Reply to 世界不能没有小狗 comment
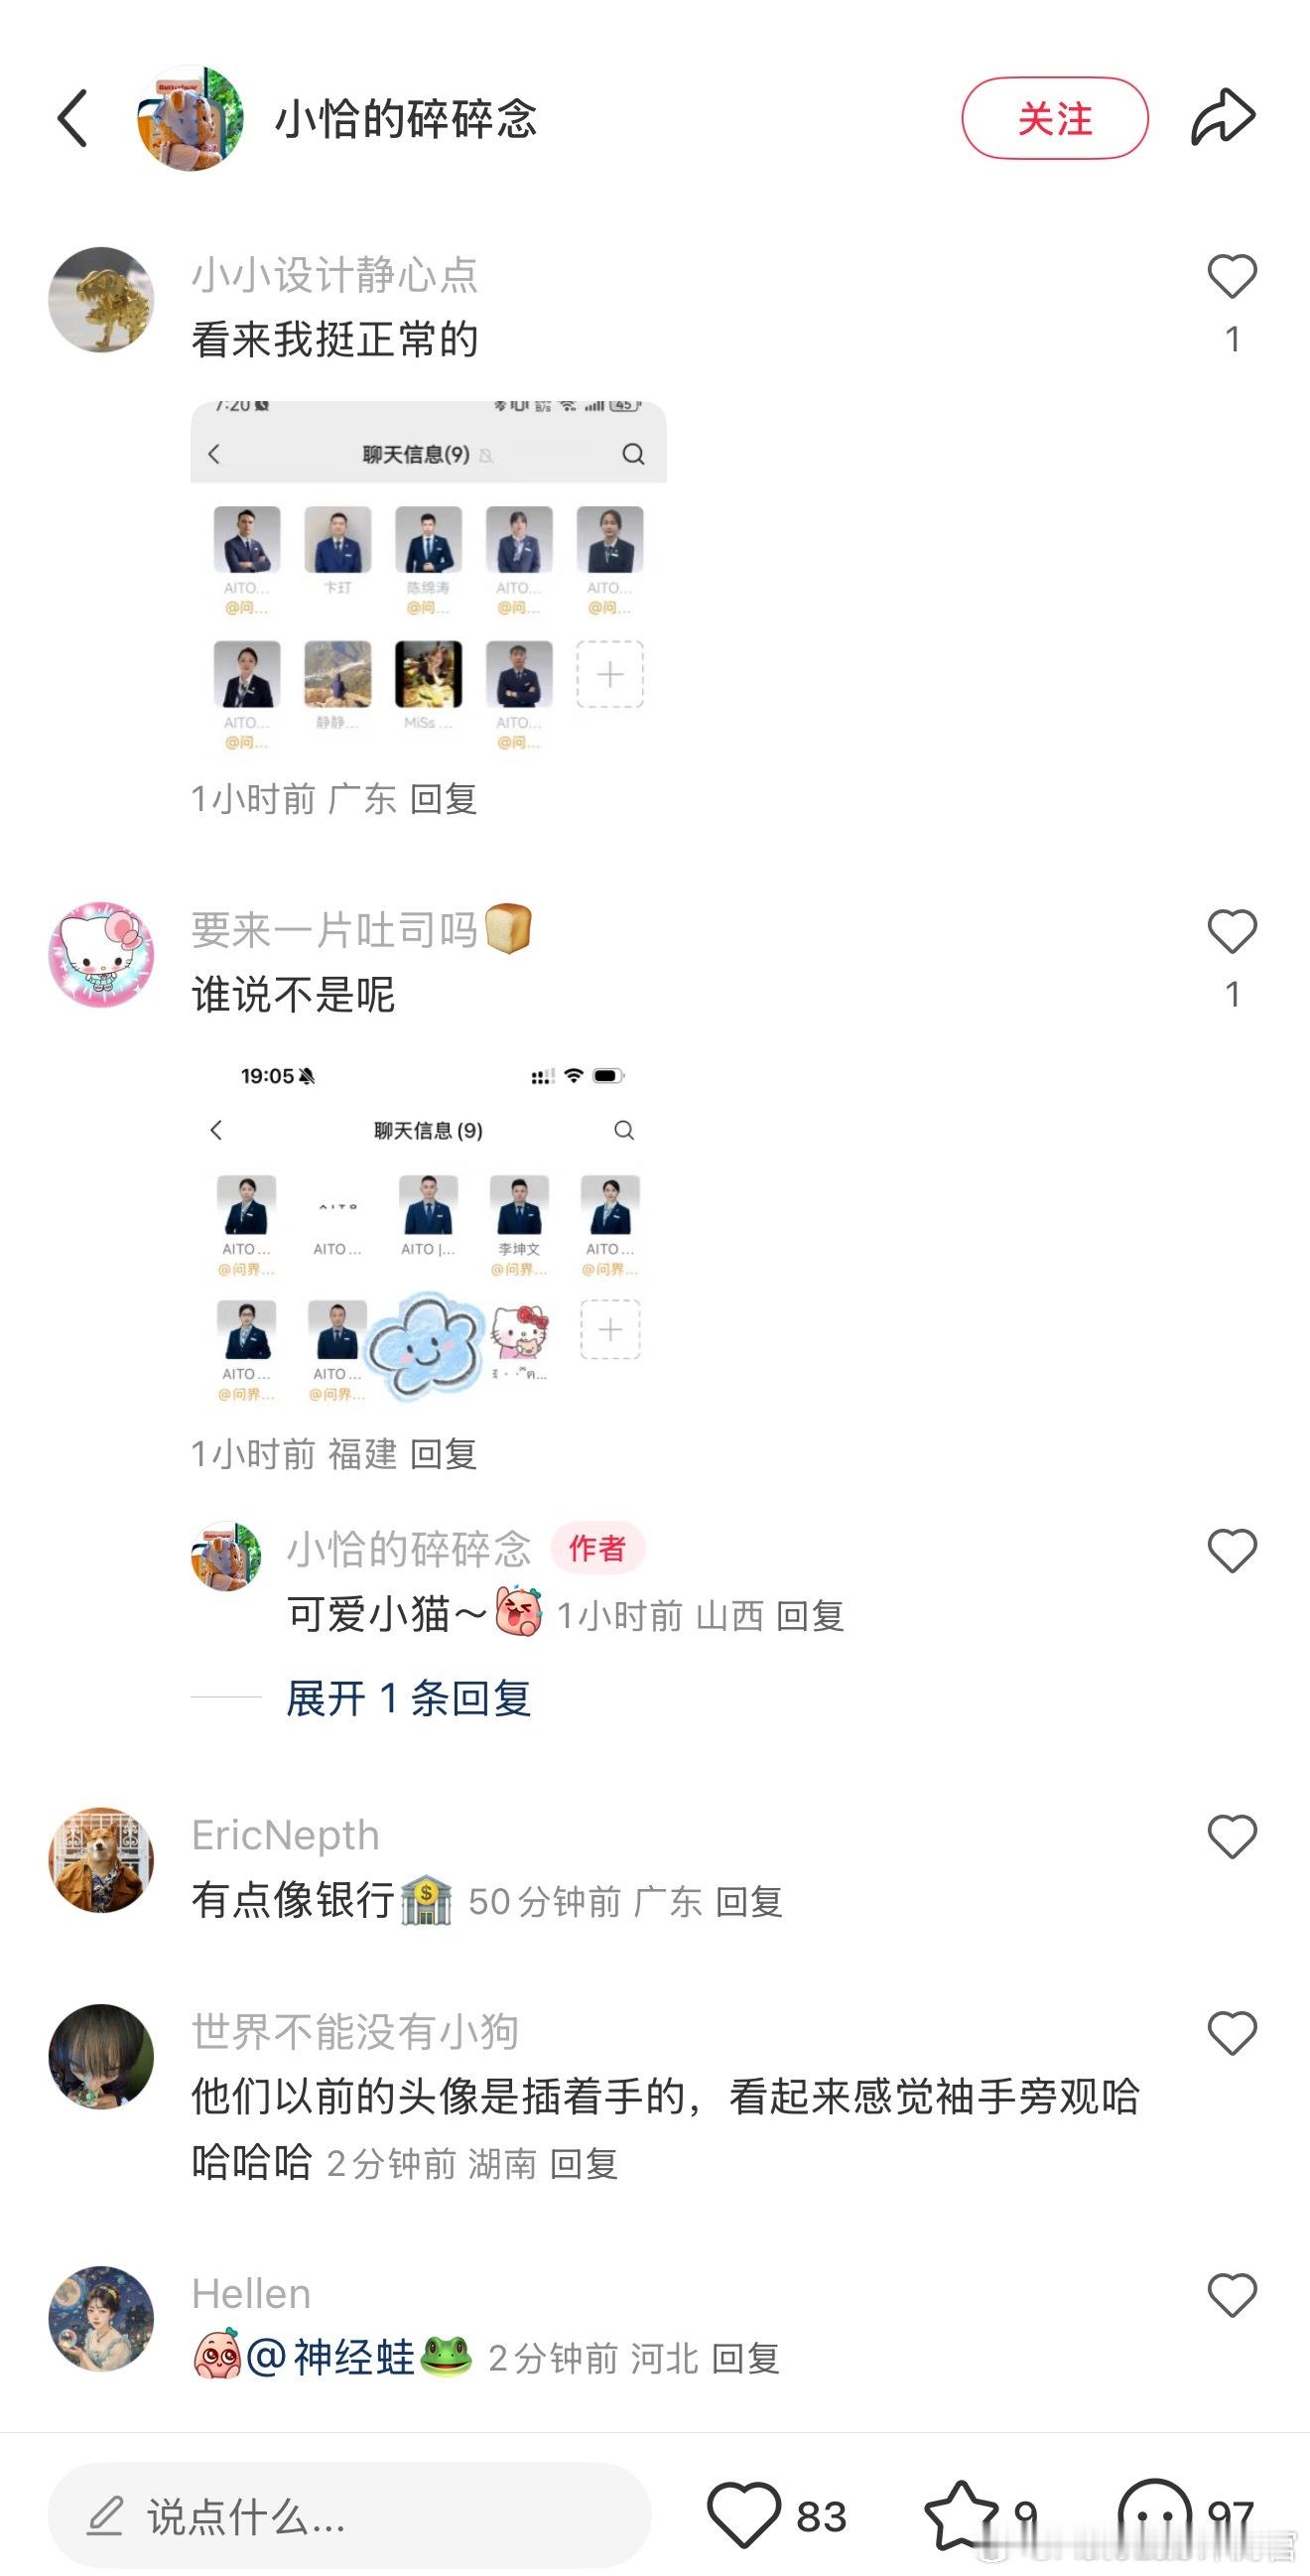This screenshot has height=2576, width=1310. pos(584,2164)
